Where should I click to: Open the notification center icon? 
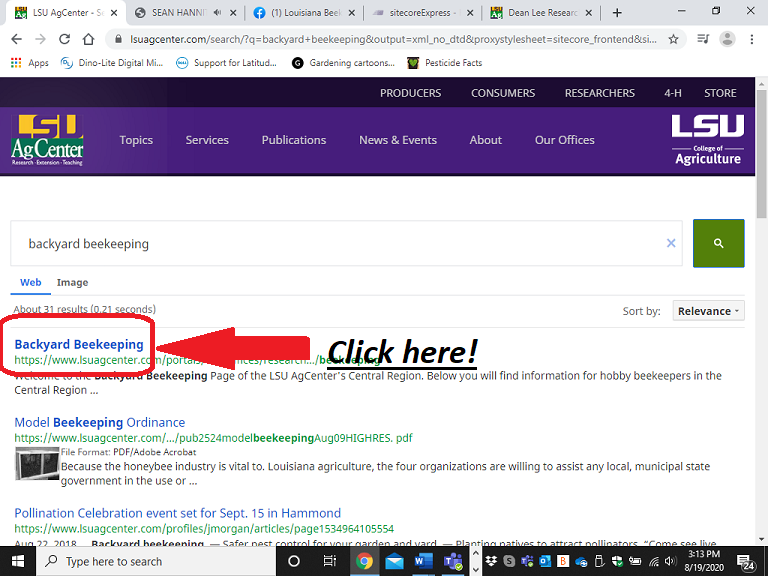[x=745, y=561]
